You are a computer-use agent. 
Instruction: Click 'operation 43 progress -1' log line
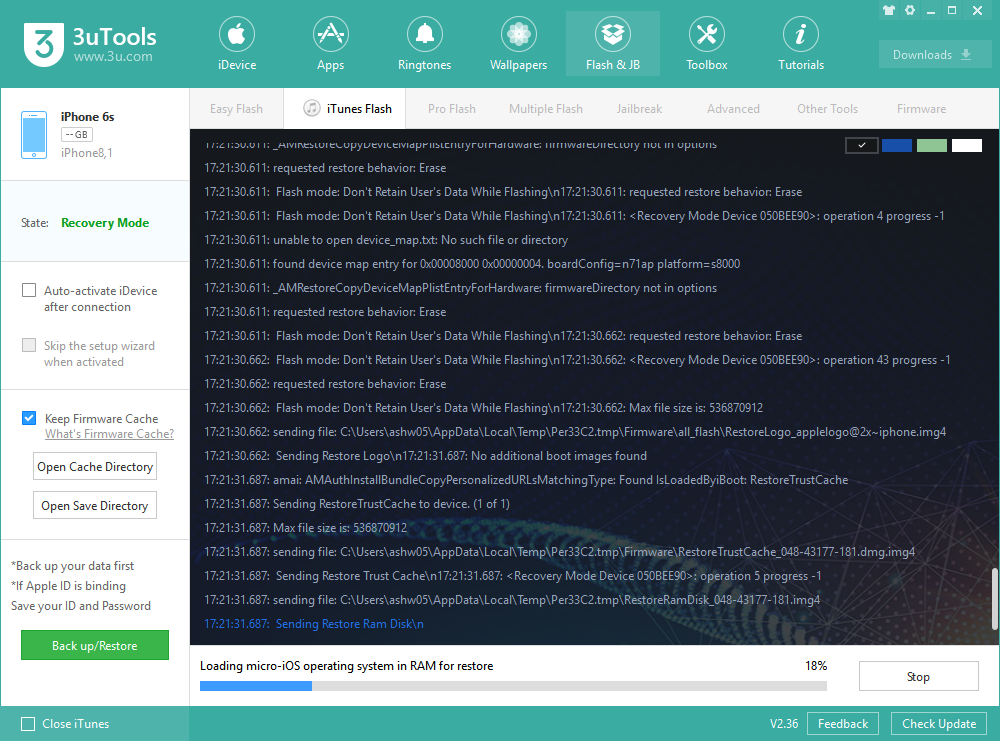point(577,360)
